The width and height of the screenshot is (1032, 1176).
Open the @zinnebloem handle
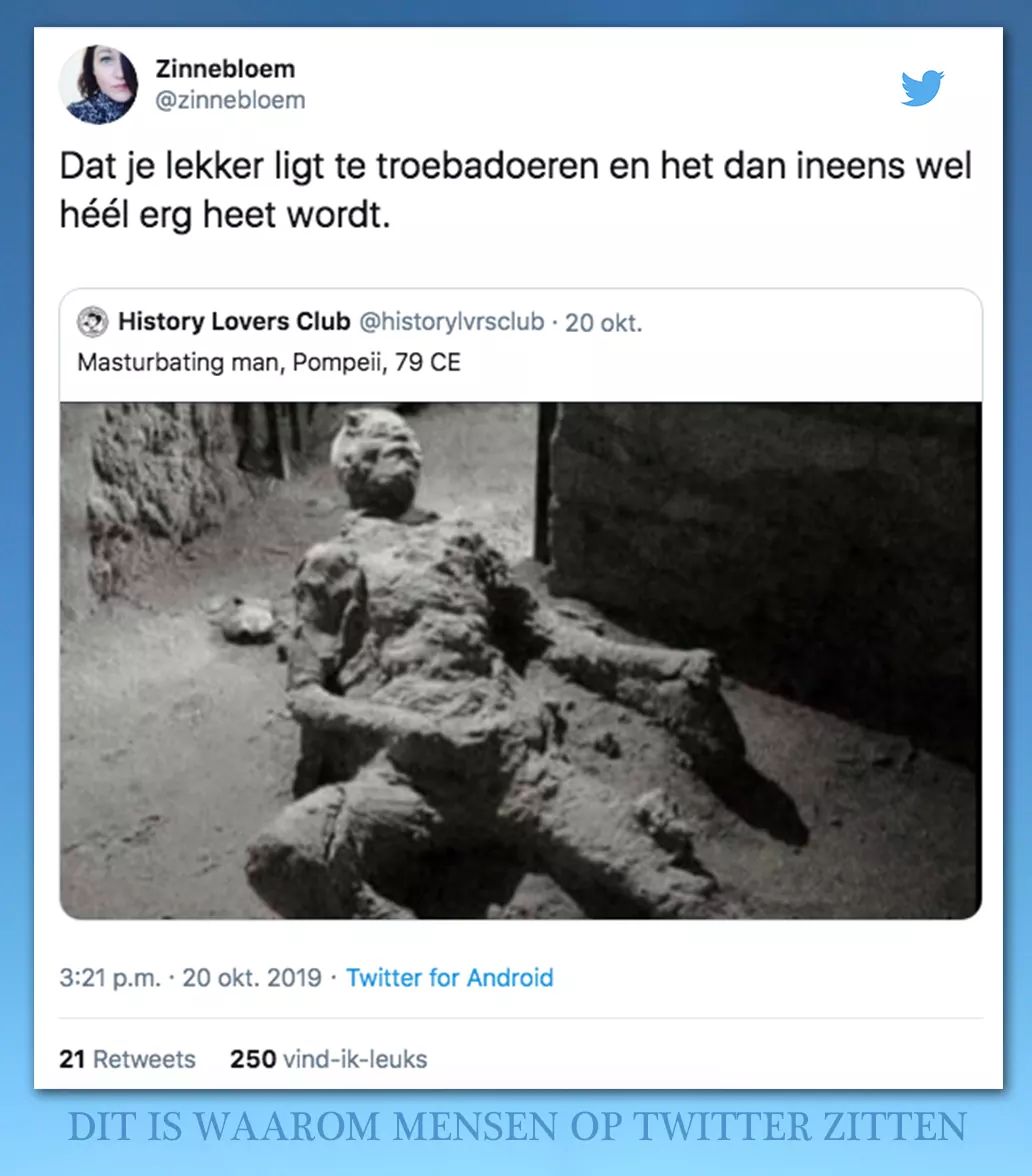[230, 100]
